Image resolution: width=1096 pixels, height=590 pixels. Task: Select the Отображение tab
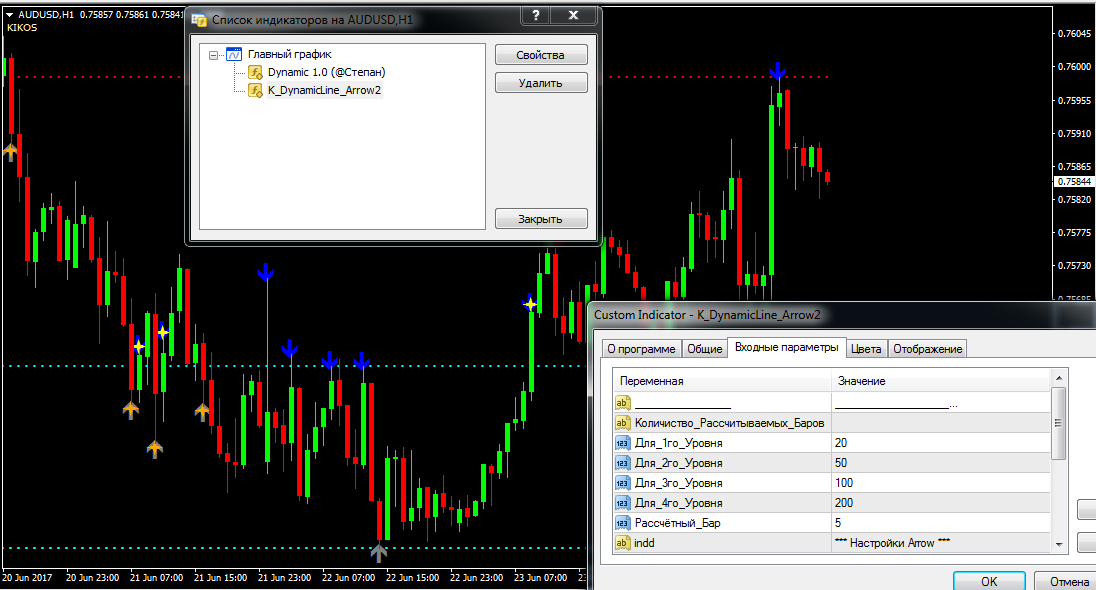point(927,348)
